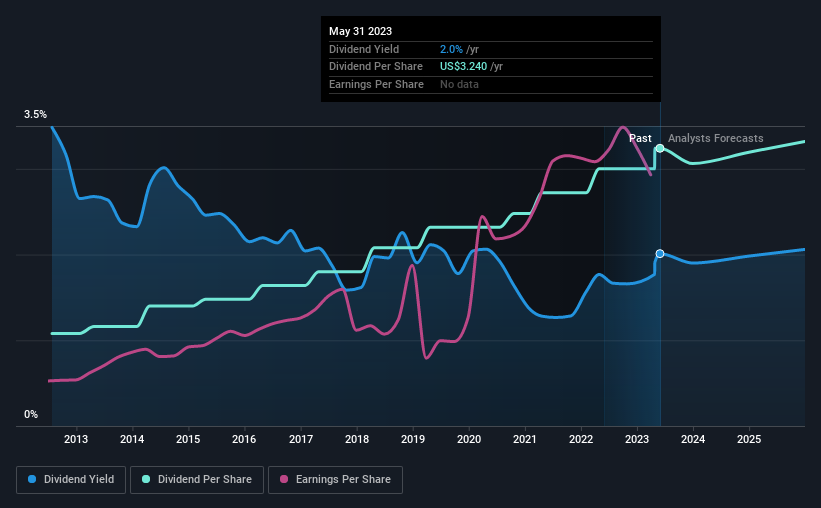821x508 pixels.
Task: Click the May 31 2023 tooltip header
Action: coord(360,31)
